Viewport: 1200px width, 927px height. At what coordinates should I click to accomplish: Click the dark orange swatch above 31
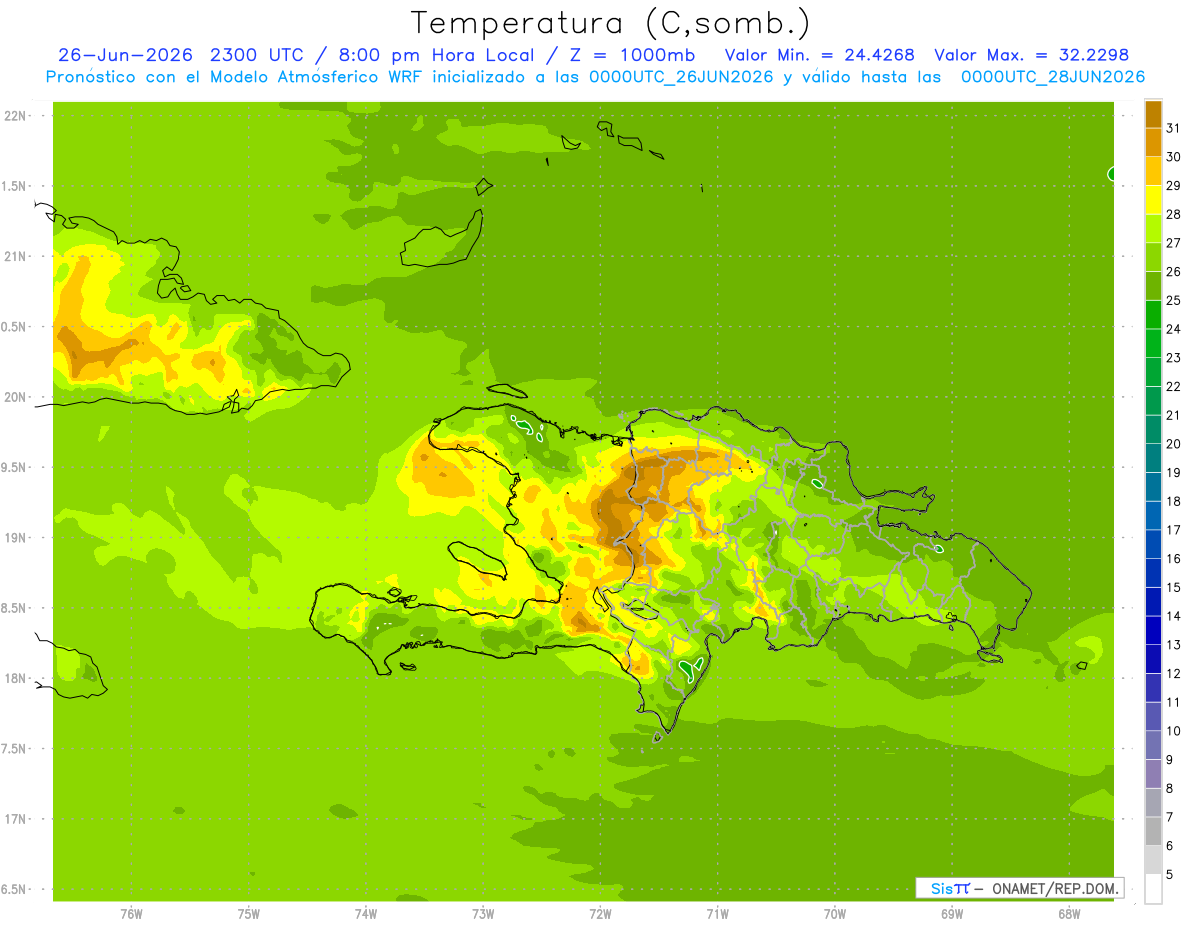1153,114
